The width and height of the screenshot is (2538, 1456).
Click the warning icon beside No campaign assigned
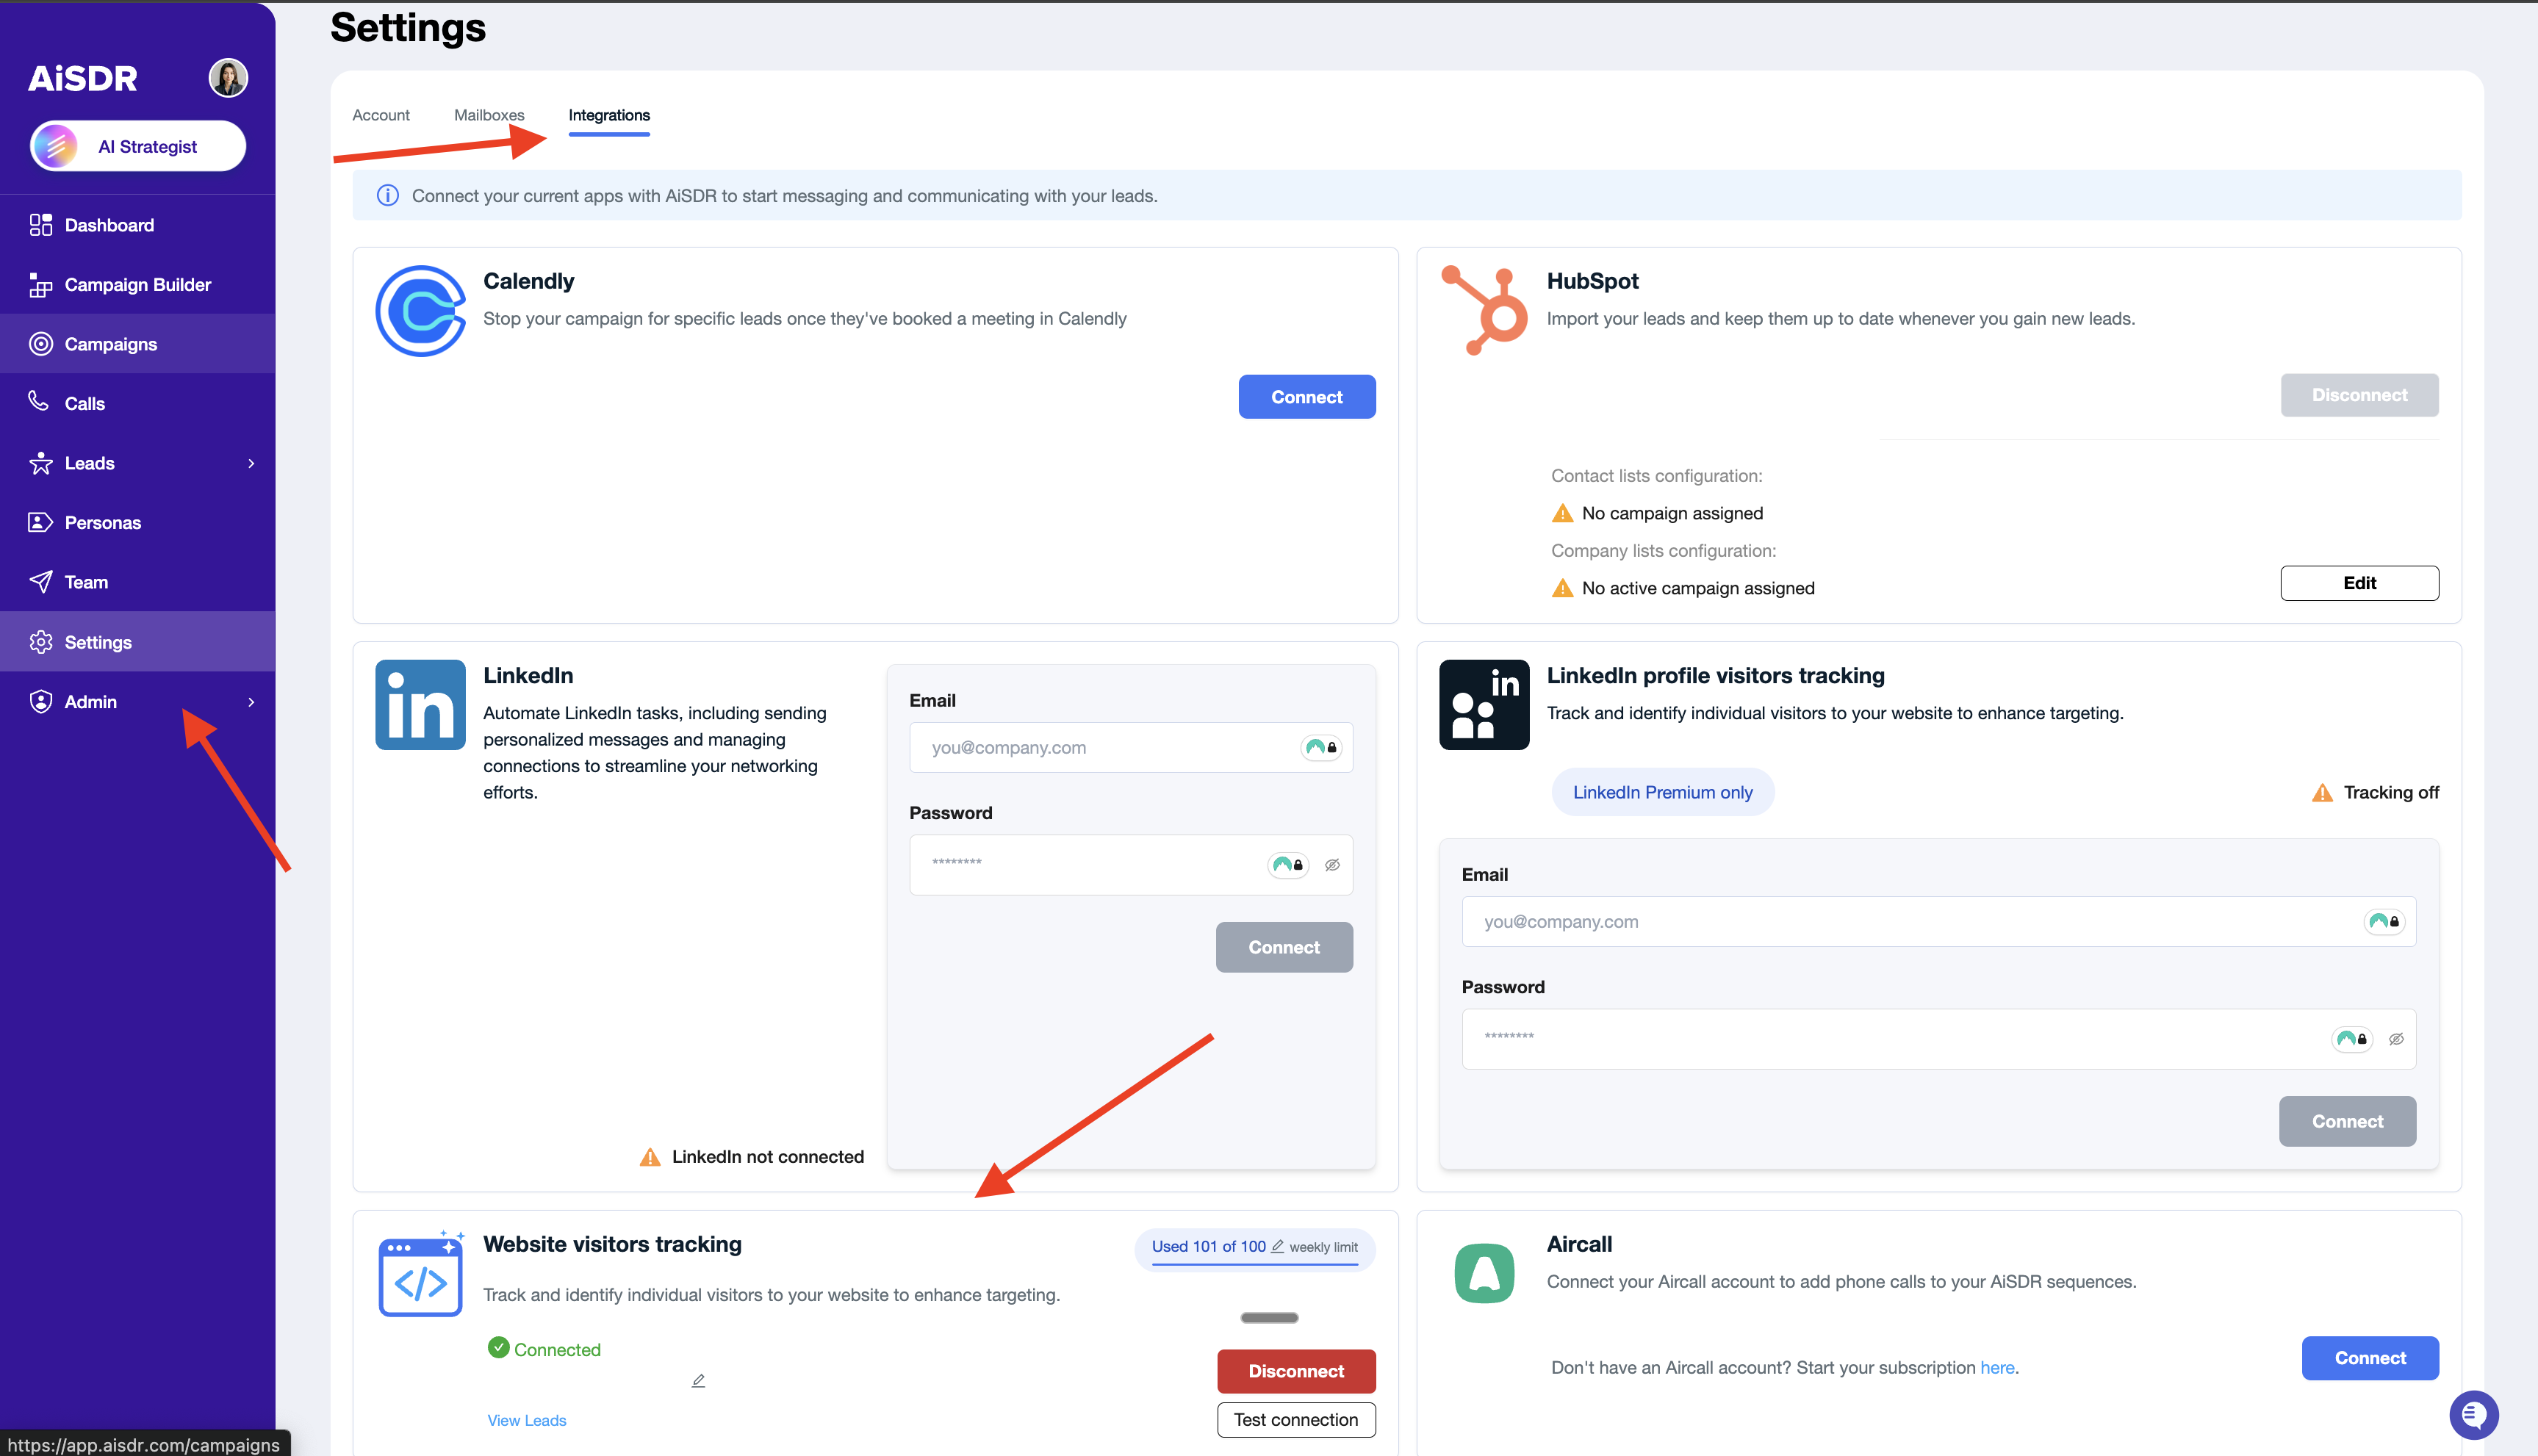[1562, 513]
